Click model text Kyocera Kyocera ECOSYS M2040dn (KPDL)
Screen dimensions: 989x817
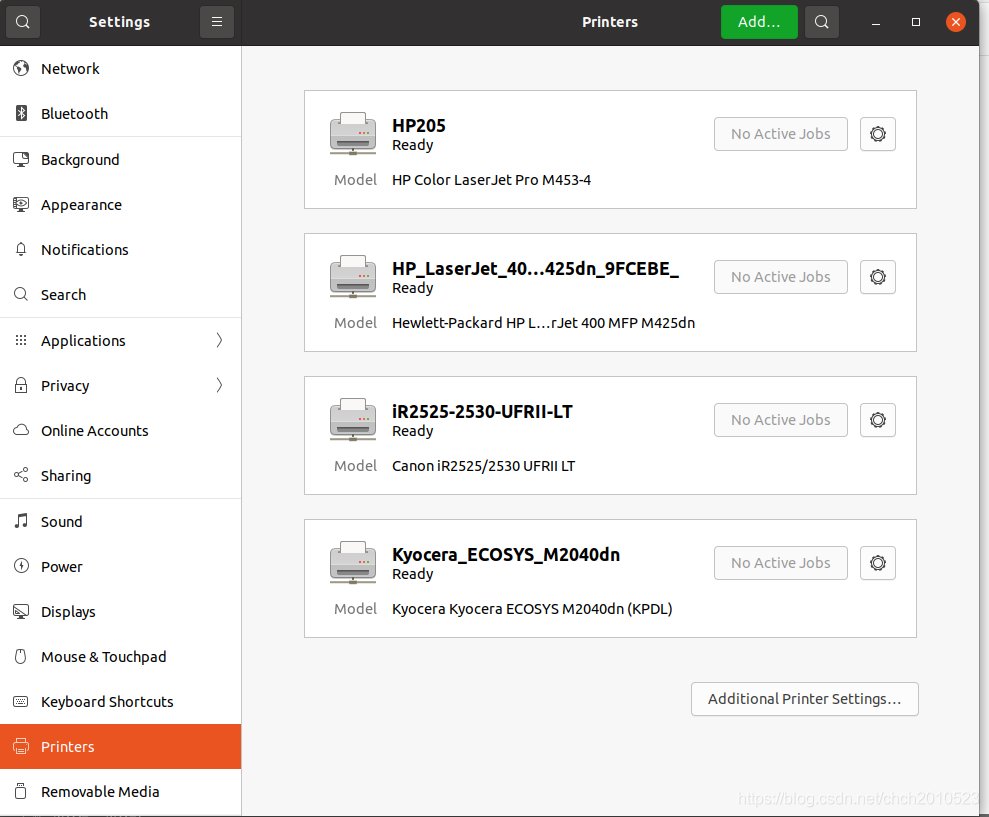(532, 609)
